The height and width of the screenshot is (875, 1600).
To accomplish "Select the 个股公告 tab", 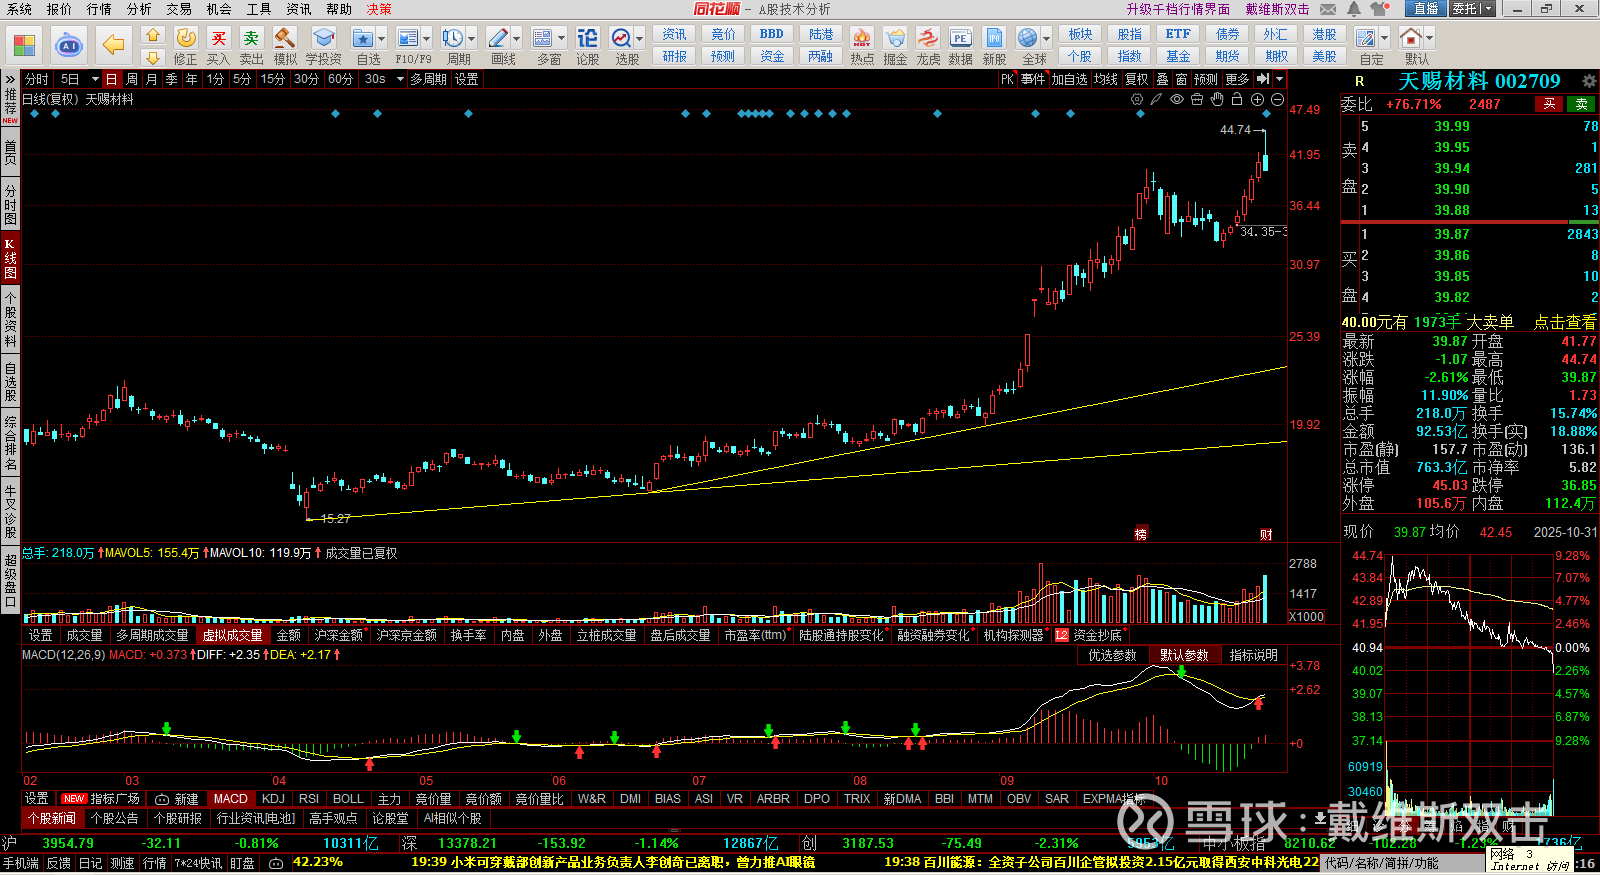I will pyautogui.click(x=115, y=818).
